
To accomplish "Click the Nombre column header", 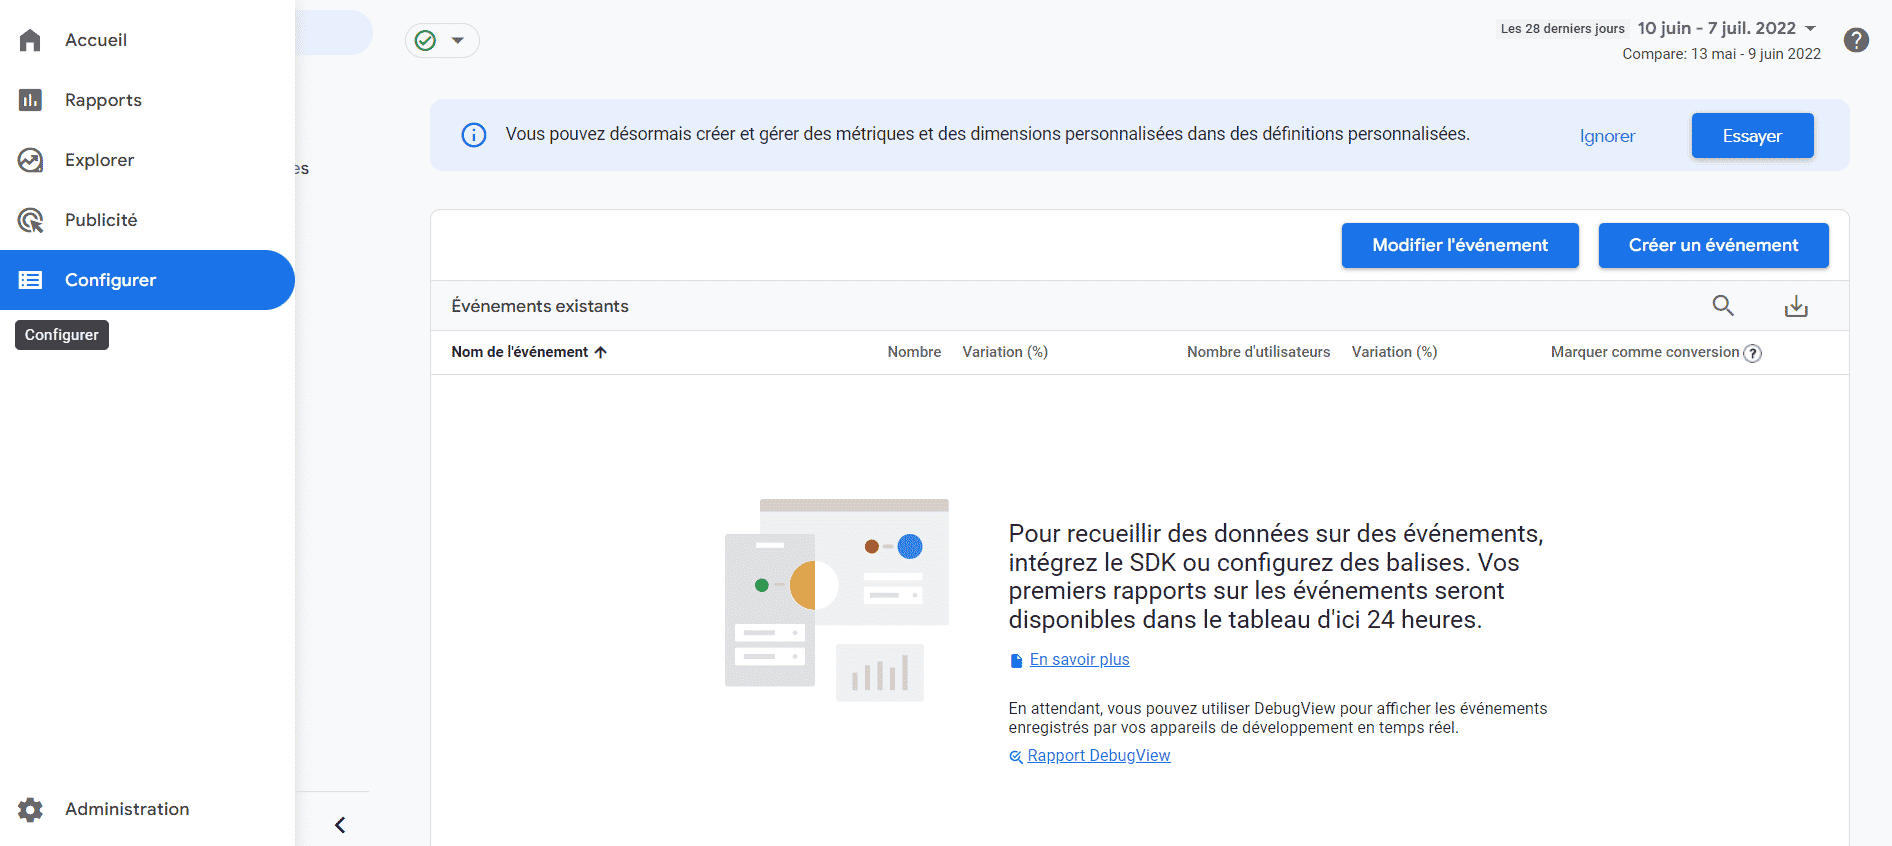I will 914,352.
